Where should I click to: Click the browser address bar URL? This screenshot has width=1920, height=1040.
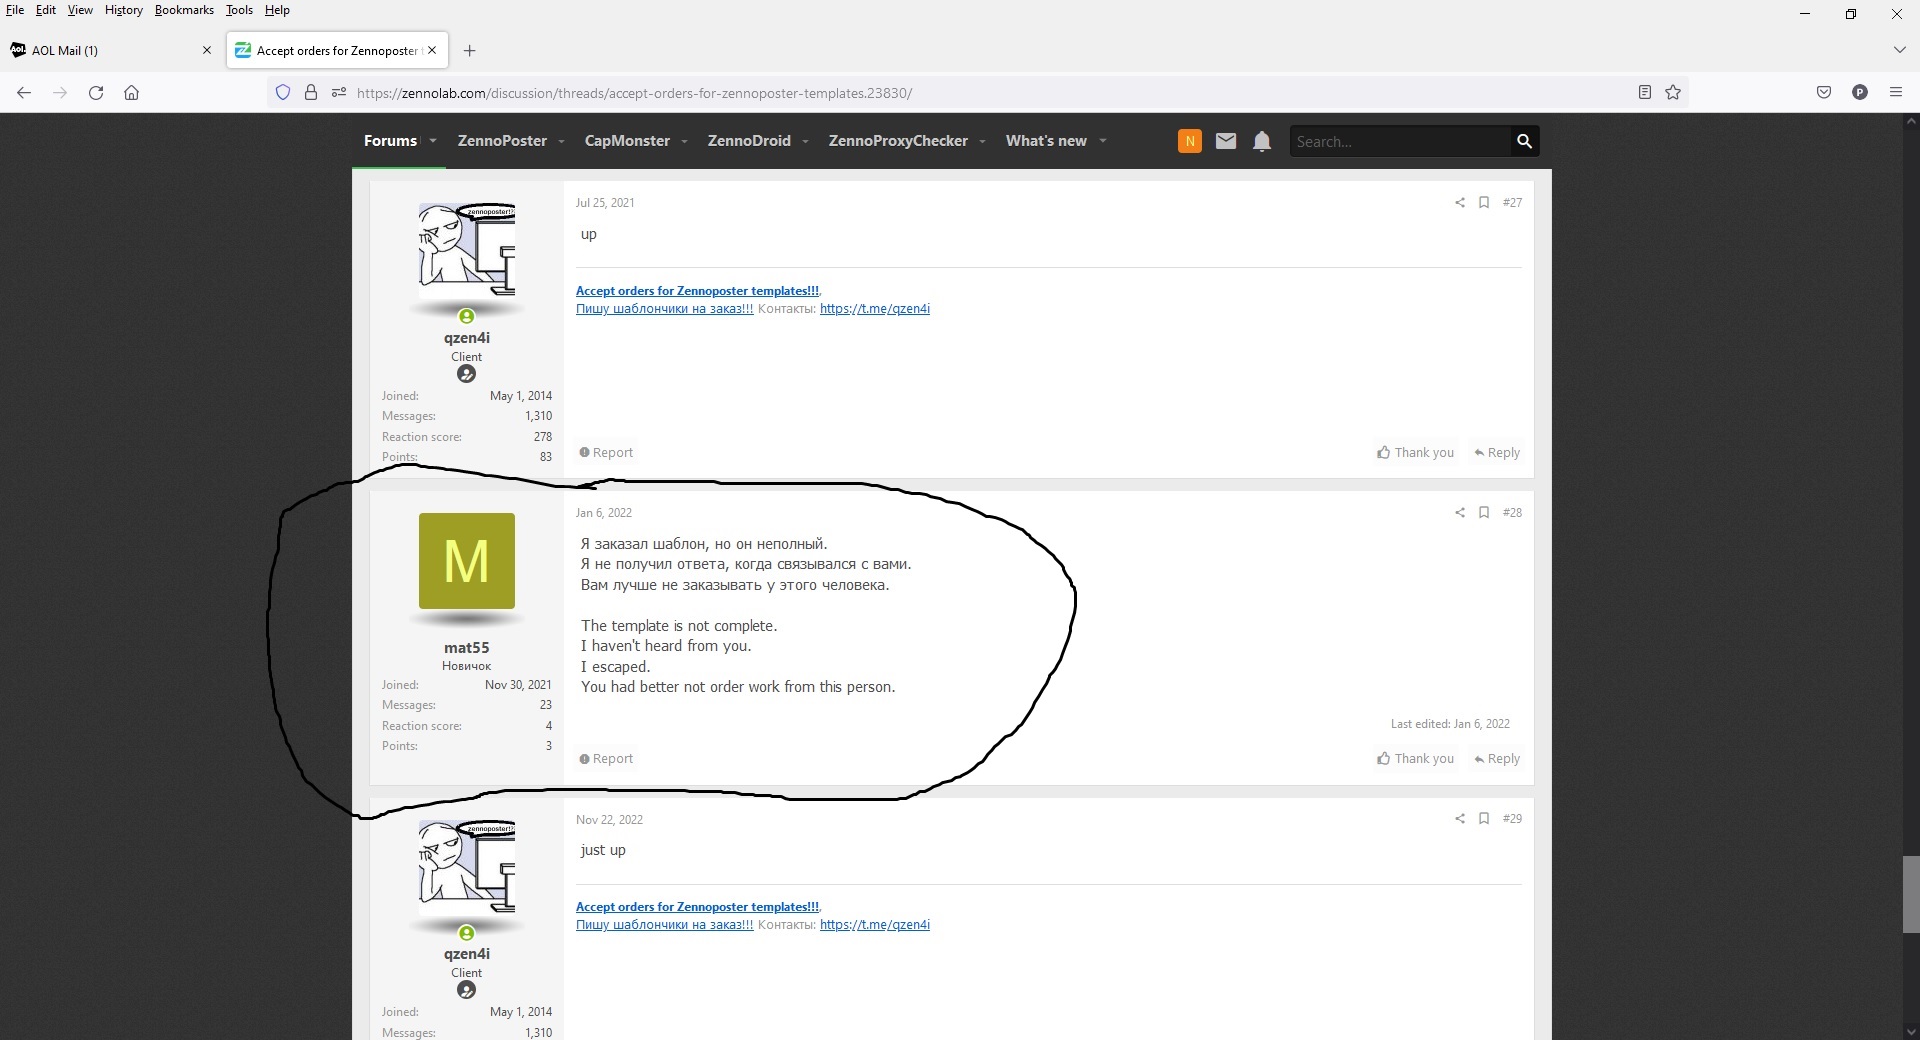(x=634, y=93)
